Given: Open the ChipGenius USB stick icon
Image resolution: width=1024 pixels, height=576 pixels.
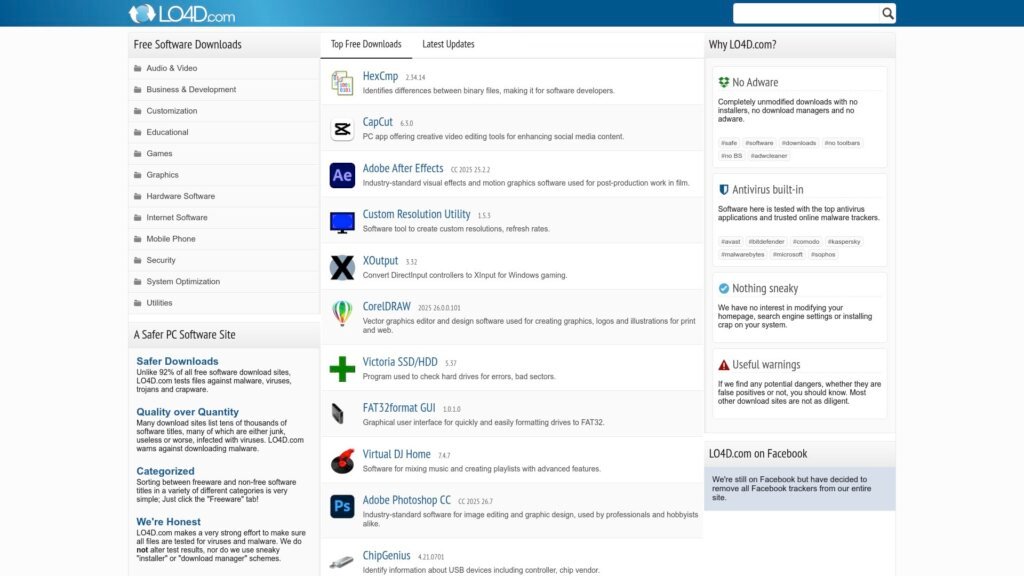Looking at the screenshot, I should pyautogui.click(x=342, y=562).
